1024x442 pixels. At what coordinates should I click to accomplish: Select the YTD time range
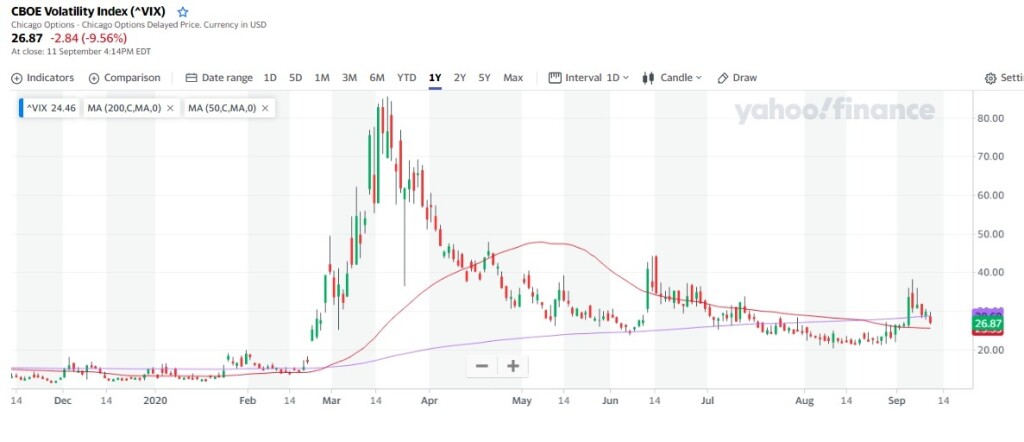406,78
